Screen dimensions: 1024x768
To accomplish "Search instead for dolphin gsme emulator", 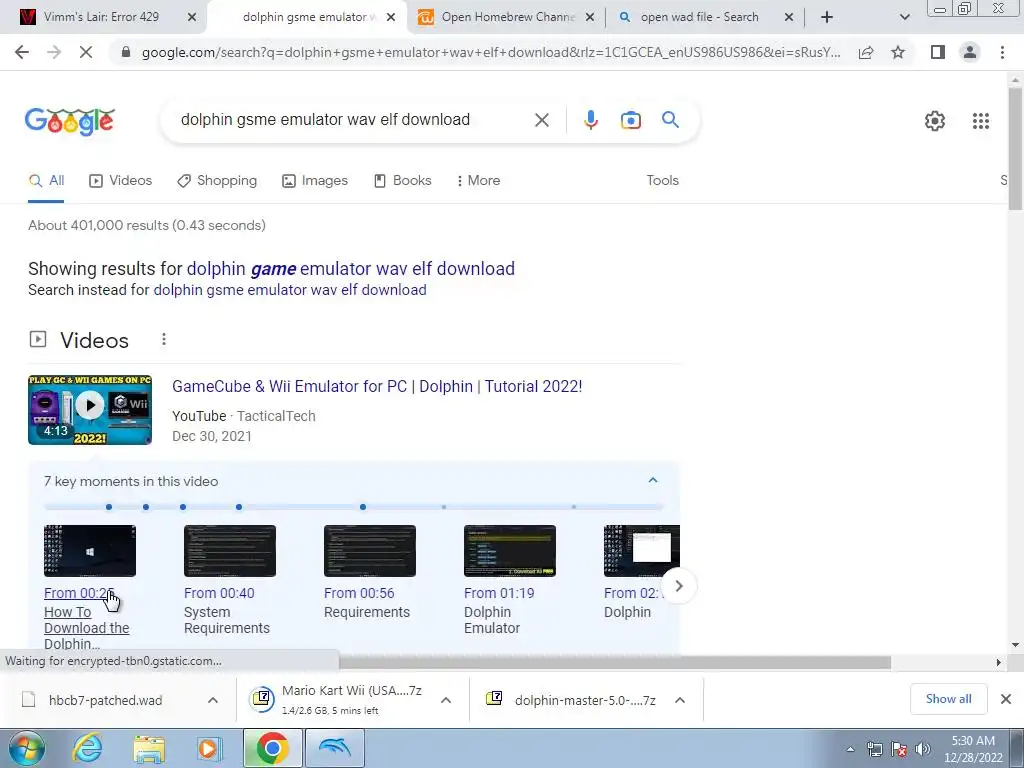I will 289,290.
